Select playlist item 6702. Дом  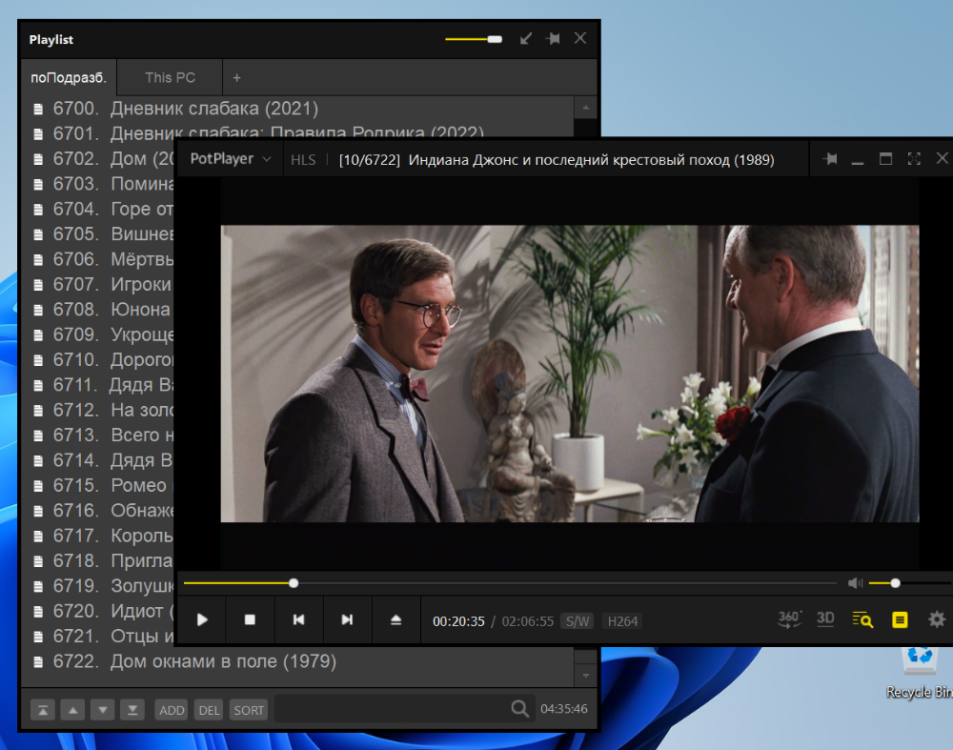click(x=102, y=159)
